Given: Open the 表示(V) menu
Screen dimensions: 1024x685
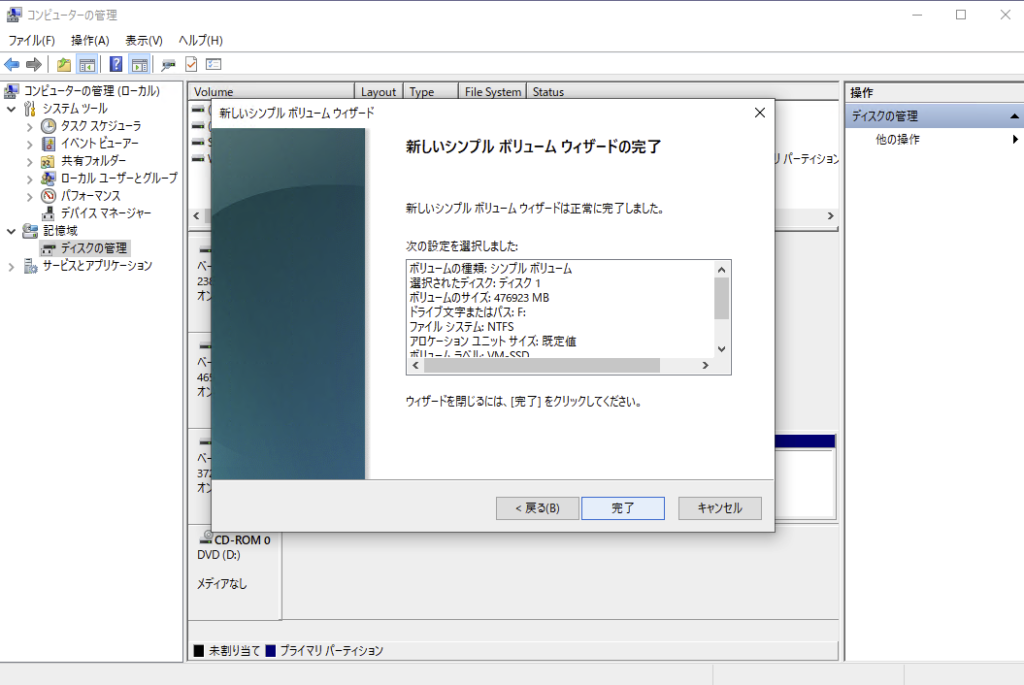Looking at the screenshot, I should pos(143,40).
